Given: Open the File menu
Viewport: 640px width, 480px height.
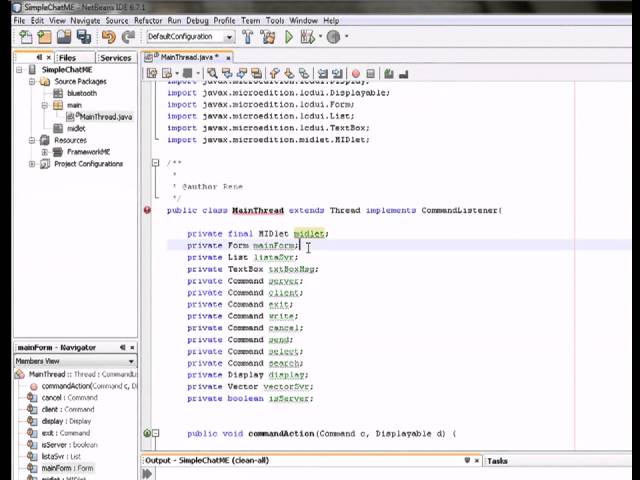Looking at the screenshot, I should coord(19,20).
